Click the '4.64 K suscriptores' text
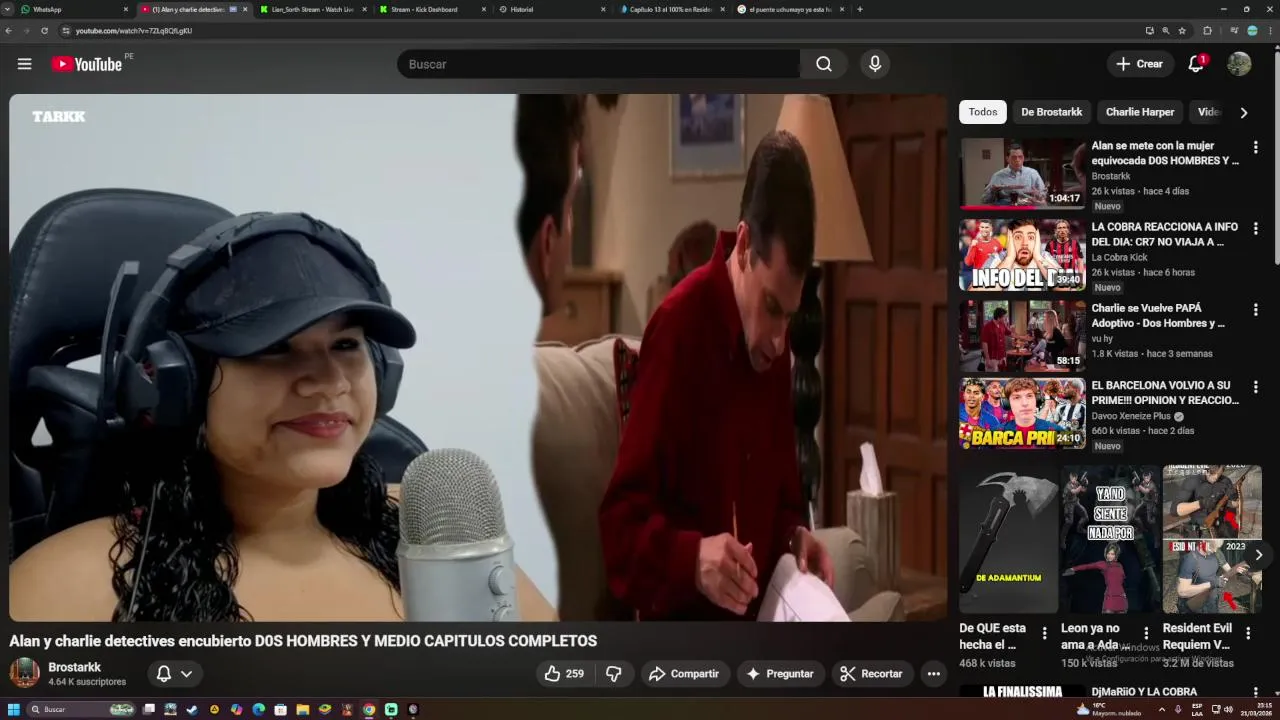1280x720 pixels. coord(87,682)
